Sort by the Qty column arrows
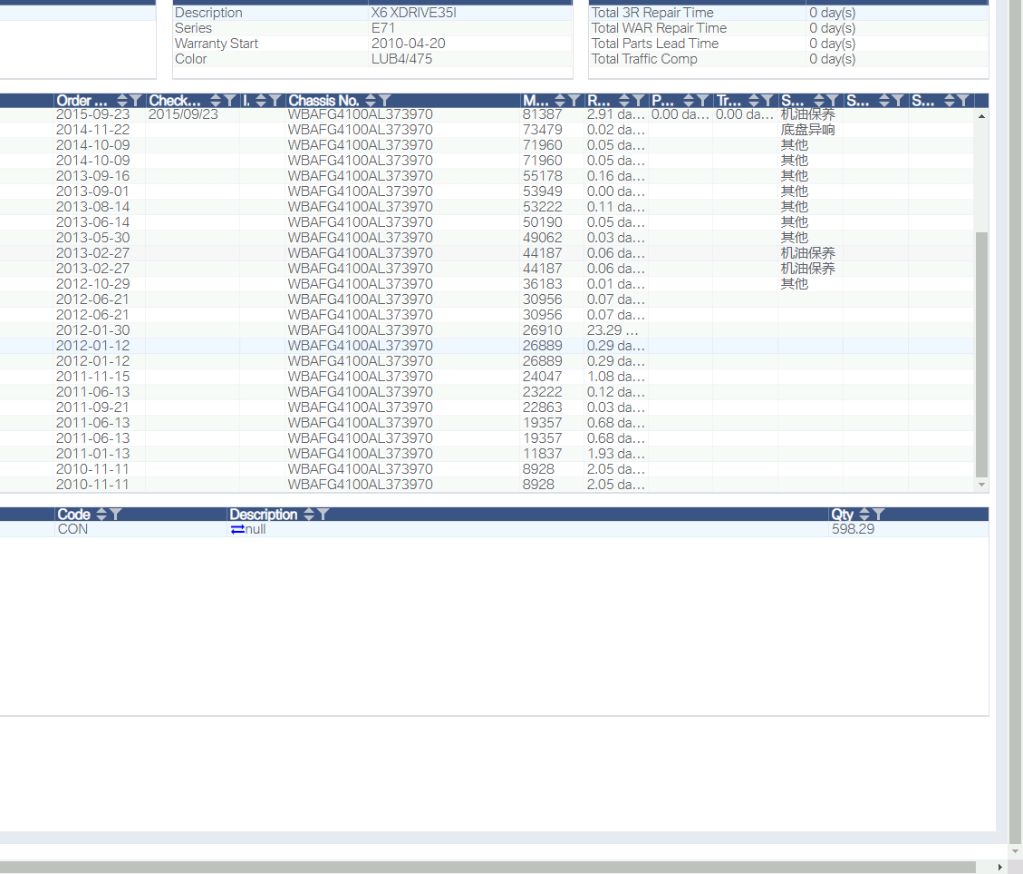 864,514
